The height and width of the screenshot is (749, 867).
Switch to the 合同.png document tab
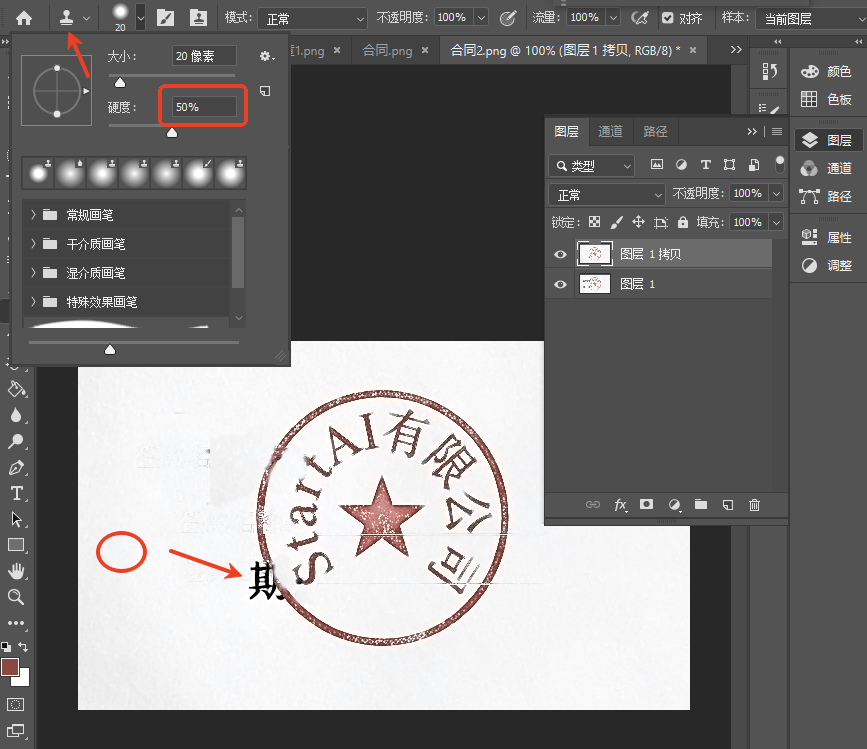pyautogui.click(x=387, y=51)
